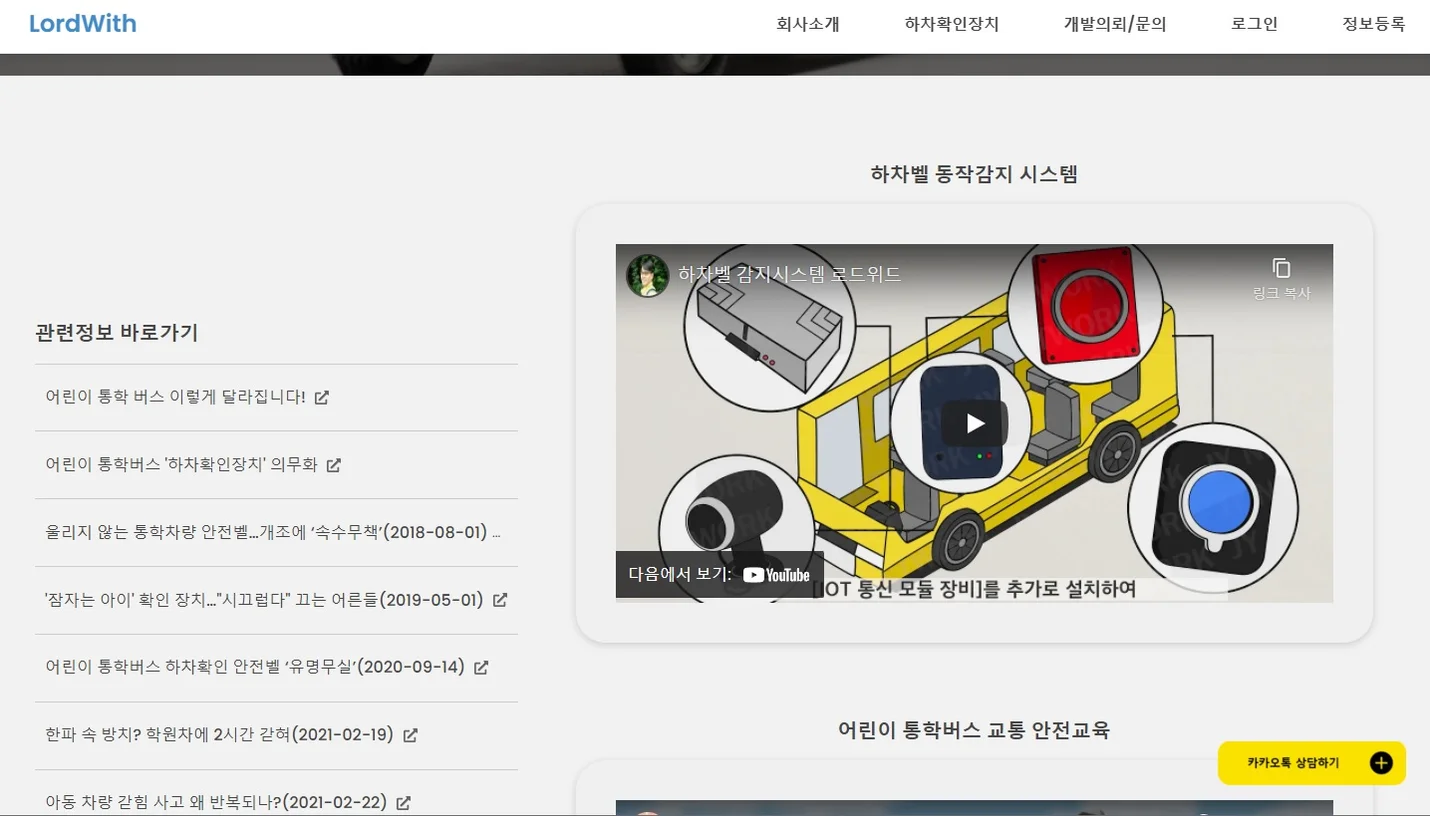Open article 울리지 않는 통학차량 안전벨 (2018-08-01)
This screenshot has width=1430, height=816.
point(273,532)
